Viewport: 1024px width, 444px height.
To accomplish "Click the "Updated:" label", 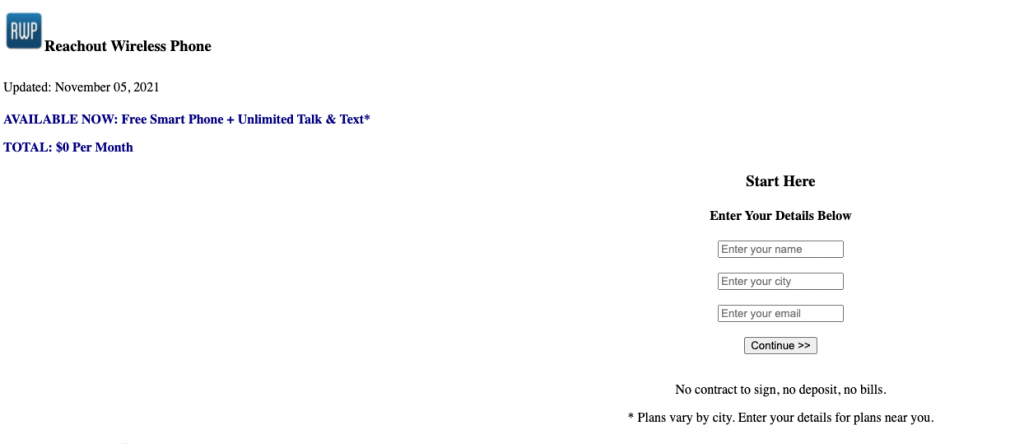I will pyautogui.click(x=27, y=87).
